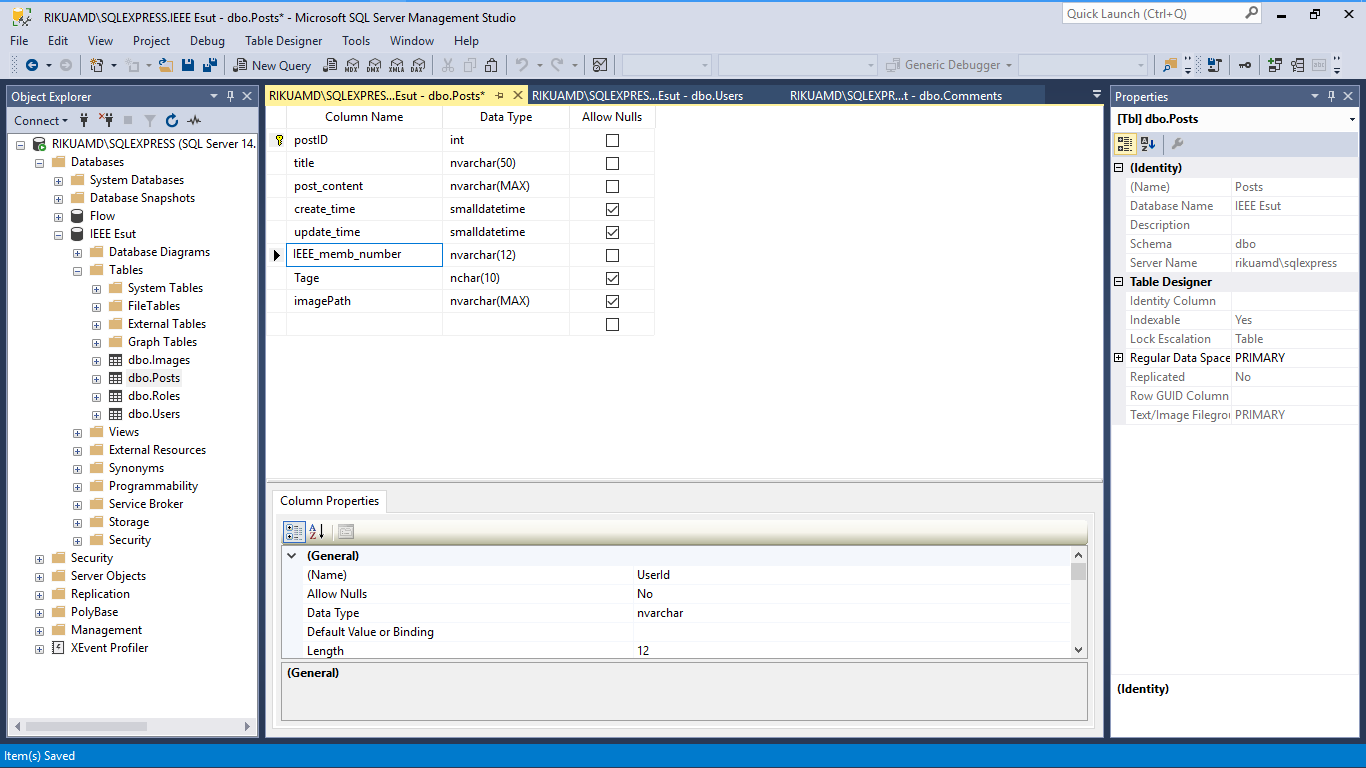This screenshot has height=768, width=1366.
Task: Uncheck Allow Nulls for update_time
Action: (613, 232)
